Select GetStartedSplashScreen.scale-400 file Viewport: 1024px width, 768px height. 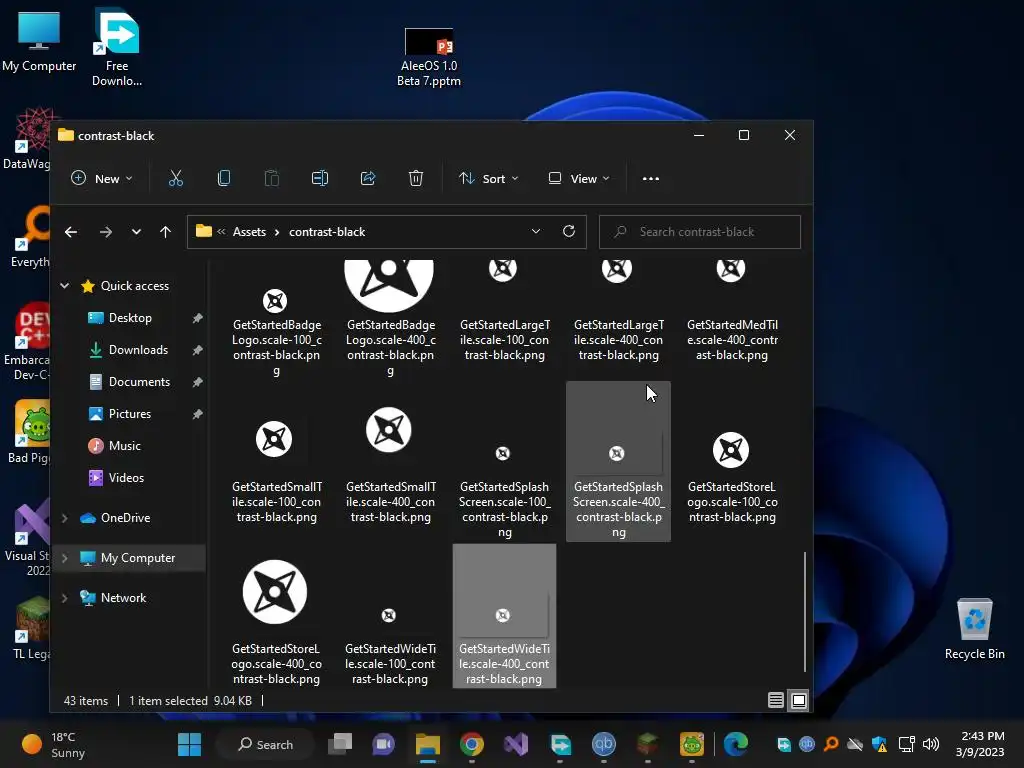(x=618, y=461)
